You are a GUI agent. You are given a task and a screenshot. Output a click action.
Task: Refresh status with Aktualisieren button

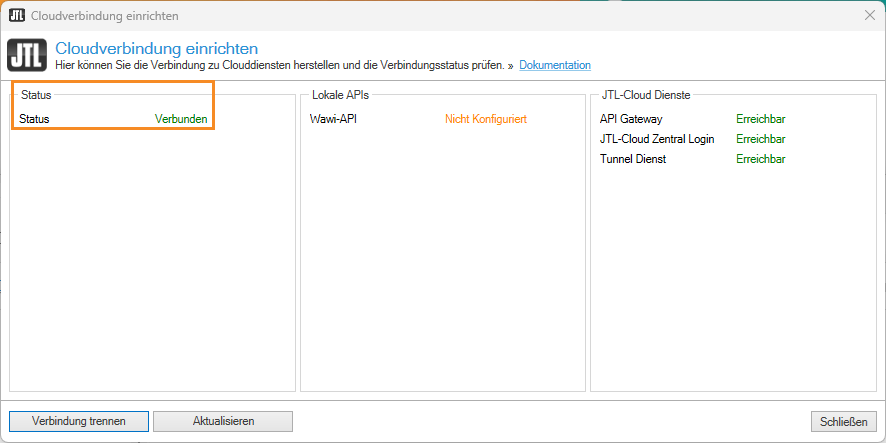pos(223,421)
